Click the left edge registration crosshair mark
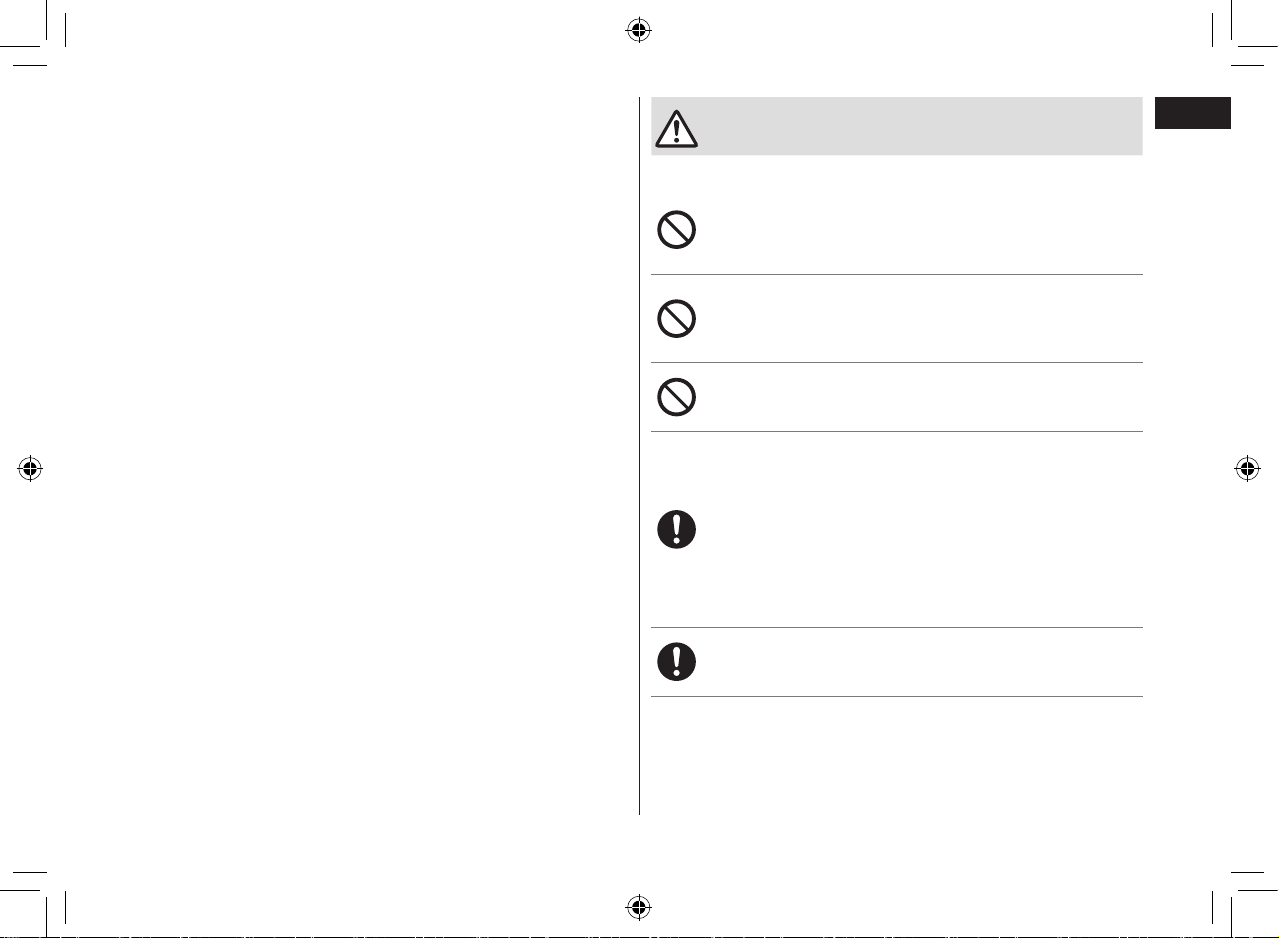Viewport: 1279px width, 938px height. point(30,469)
